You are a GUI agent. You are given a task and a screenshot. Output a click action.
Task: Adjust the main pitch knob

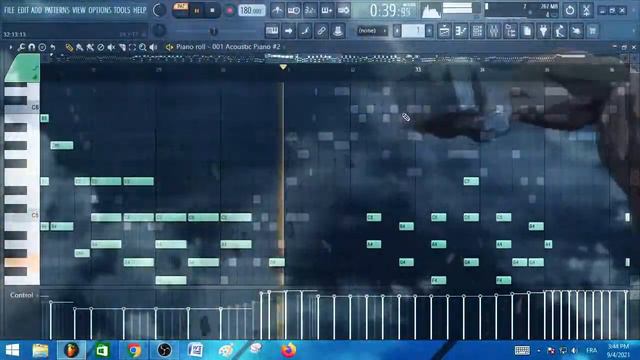(x=159, y=30)
